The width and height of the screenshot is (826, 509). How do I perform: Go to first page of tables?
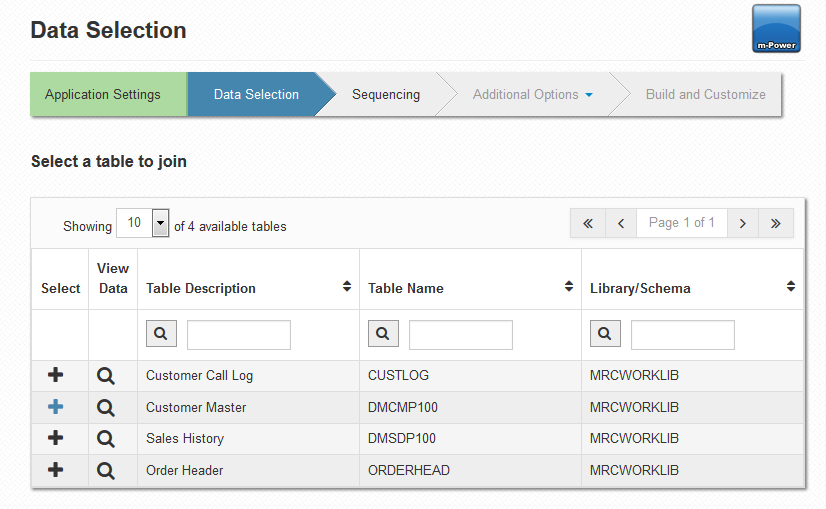588,223
